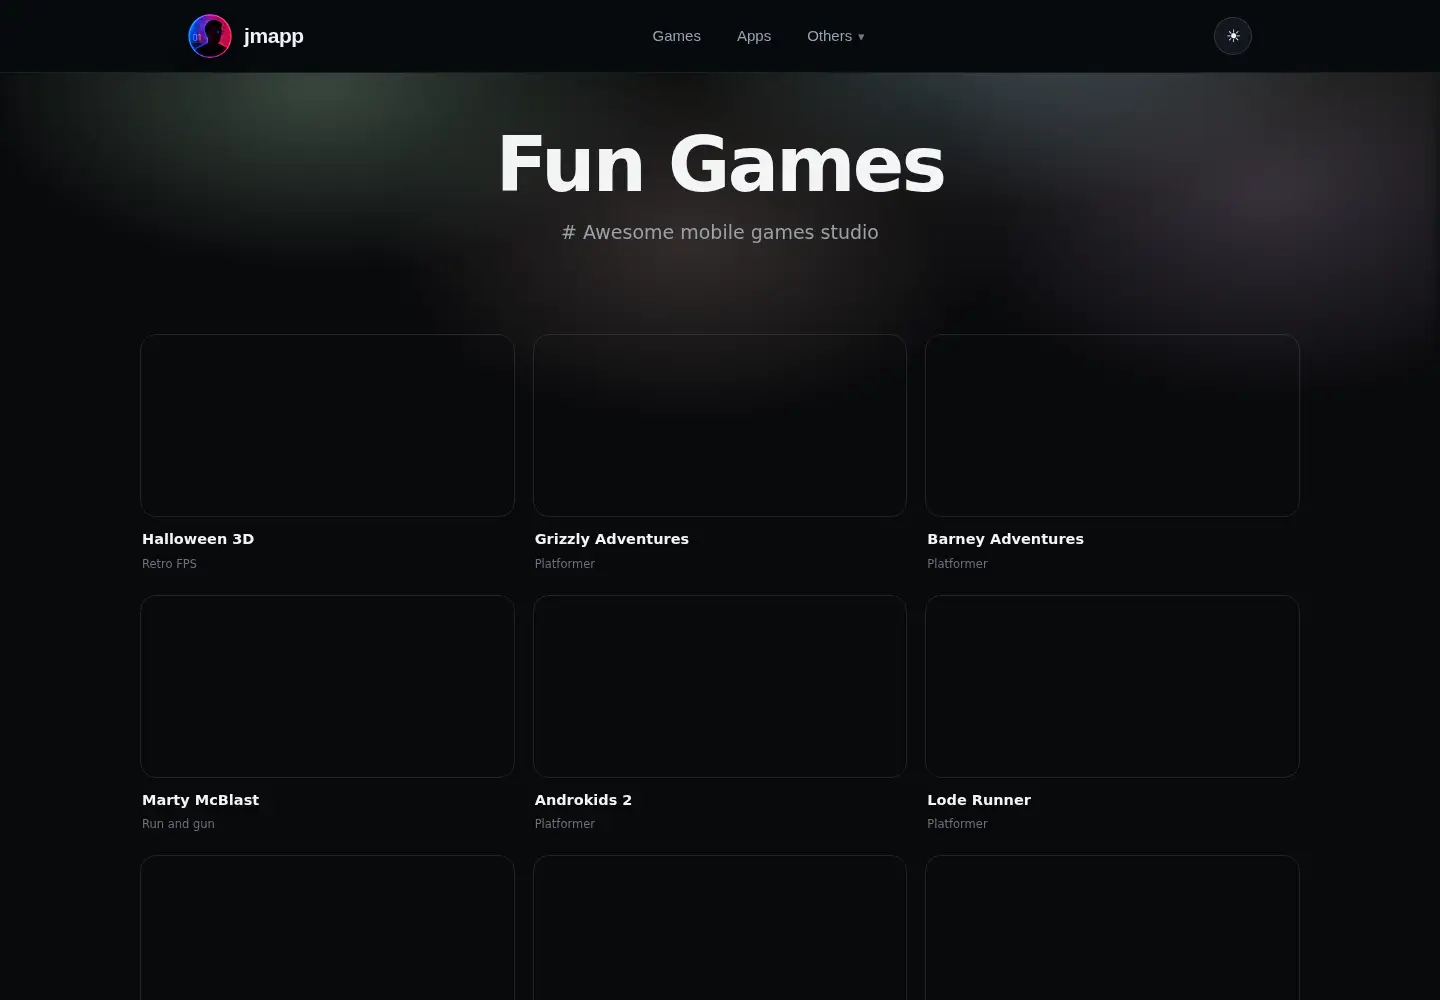This screenshot has height=1000, width=1440.
Task: Click the Androkids 2 title
Action: pos(583,800)
